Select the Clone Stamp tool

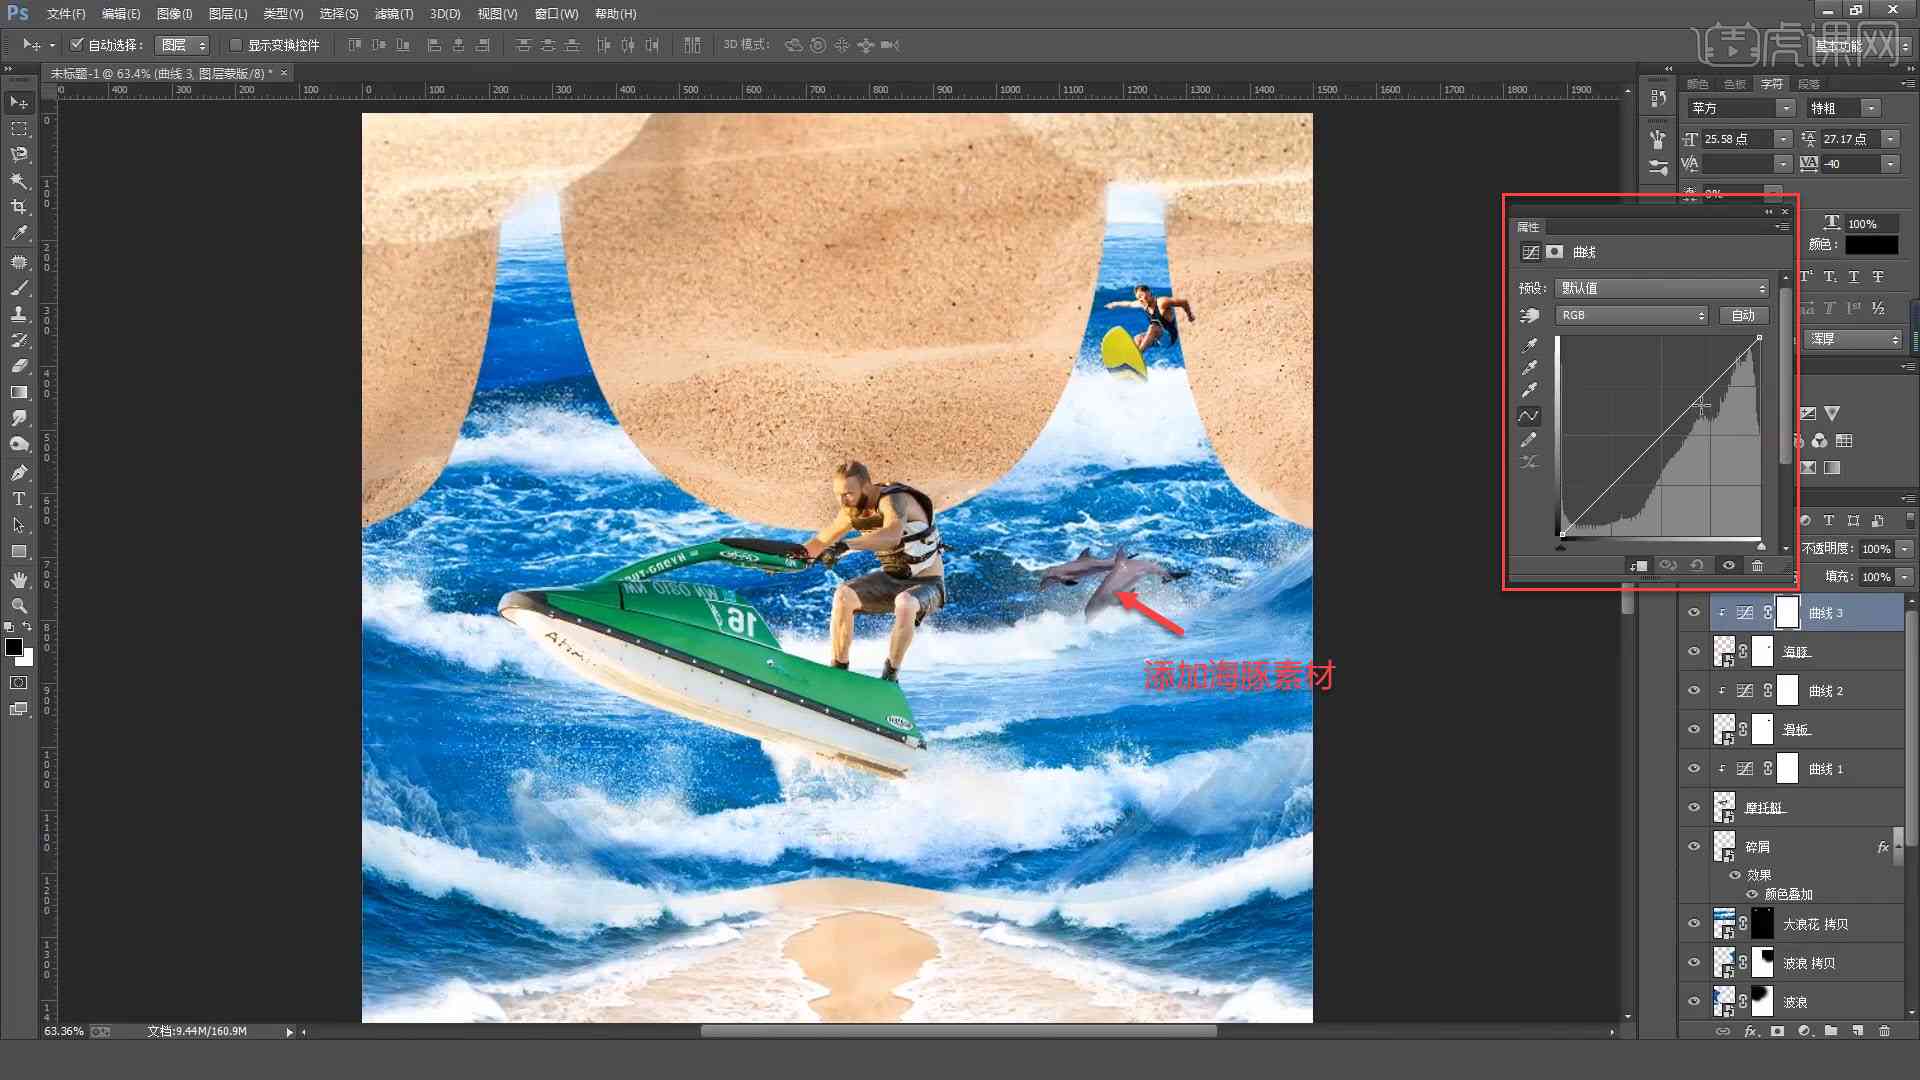19,314
